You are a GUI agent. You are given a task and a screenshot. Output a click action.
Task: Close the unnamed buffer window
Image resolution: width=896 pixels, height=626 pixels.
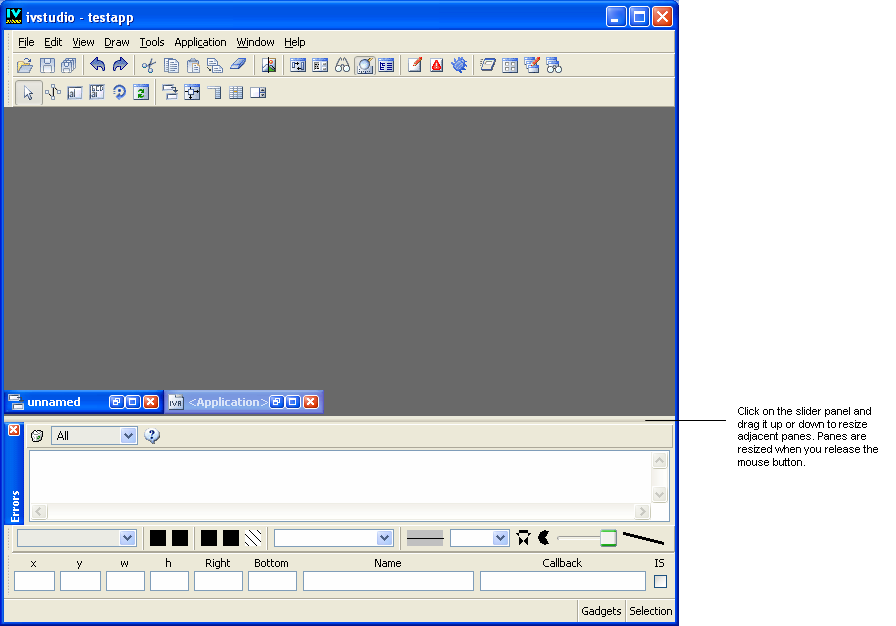(151, 402)
